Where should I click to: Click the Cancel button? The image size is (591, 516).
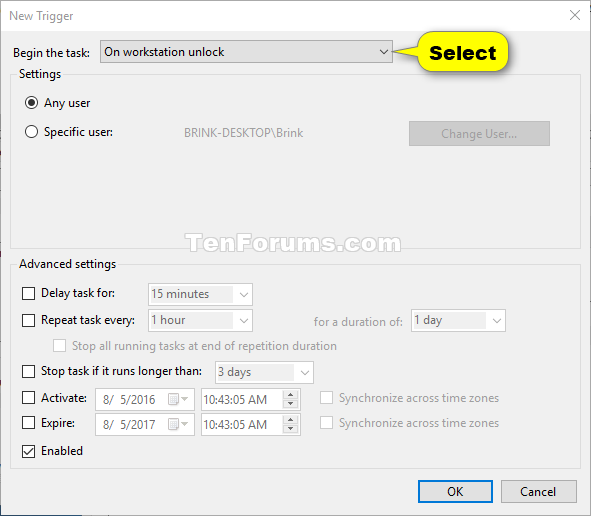pyautogui.click(x=539, y=492)
